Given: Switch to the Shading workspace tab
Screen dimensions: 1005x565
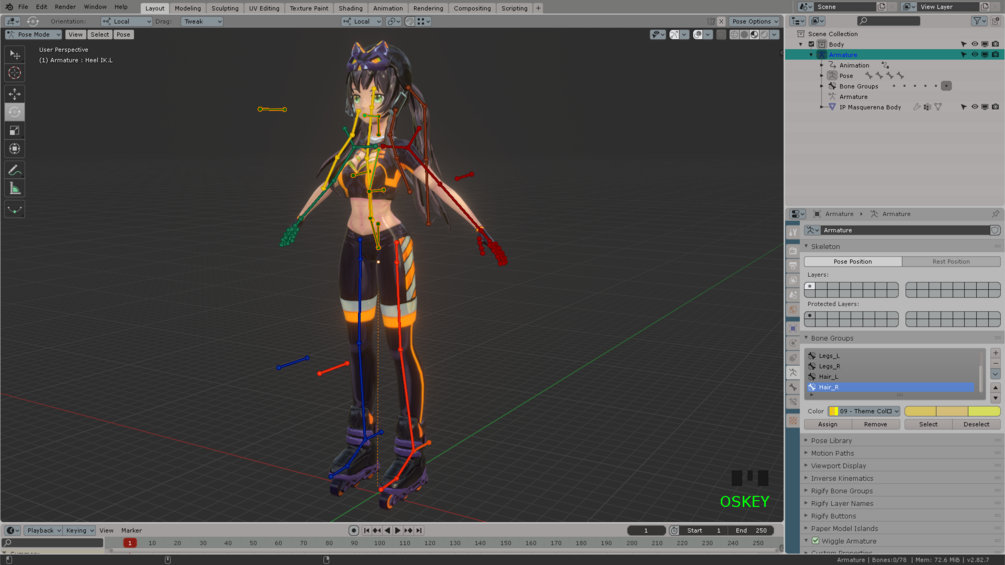Looking at the screenshot, I should (x=351, y=8).
